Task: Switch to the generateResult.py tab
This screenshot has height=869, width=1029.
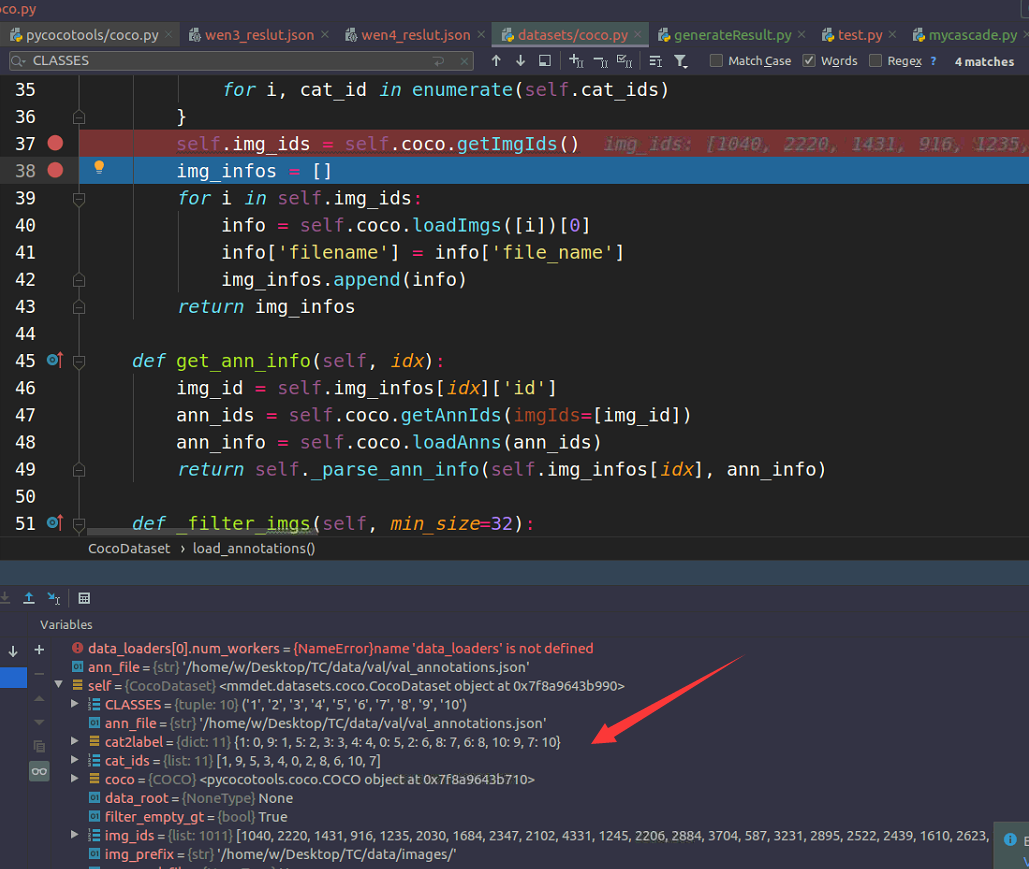Action: (x=732, y=35)
